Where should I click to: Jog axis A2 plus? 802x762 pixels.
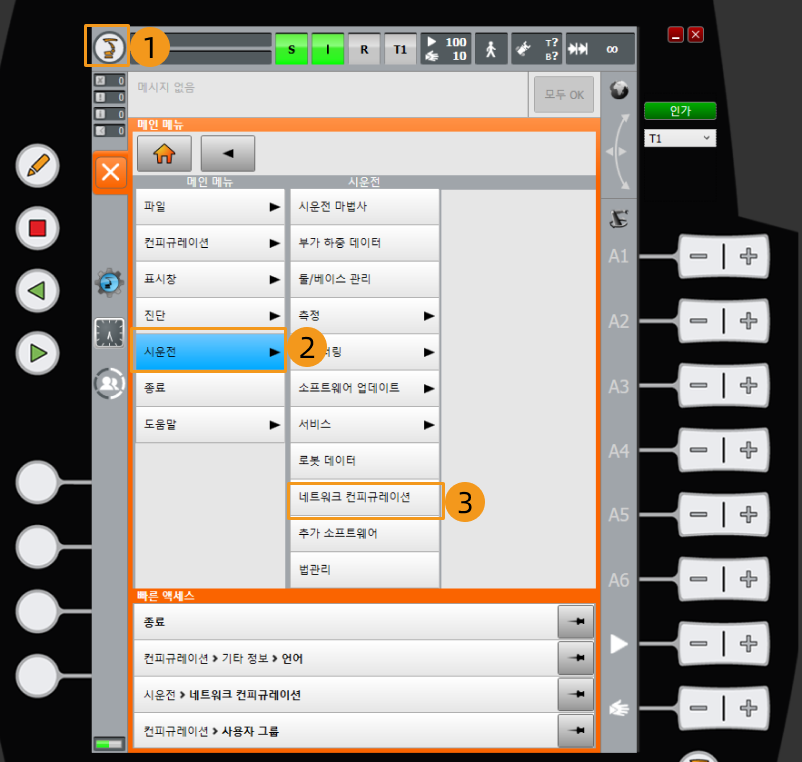(748, 321)
